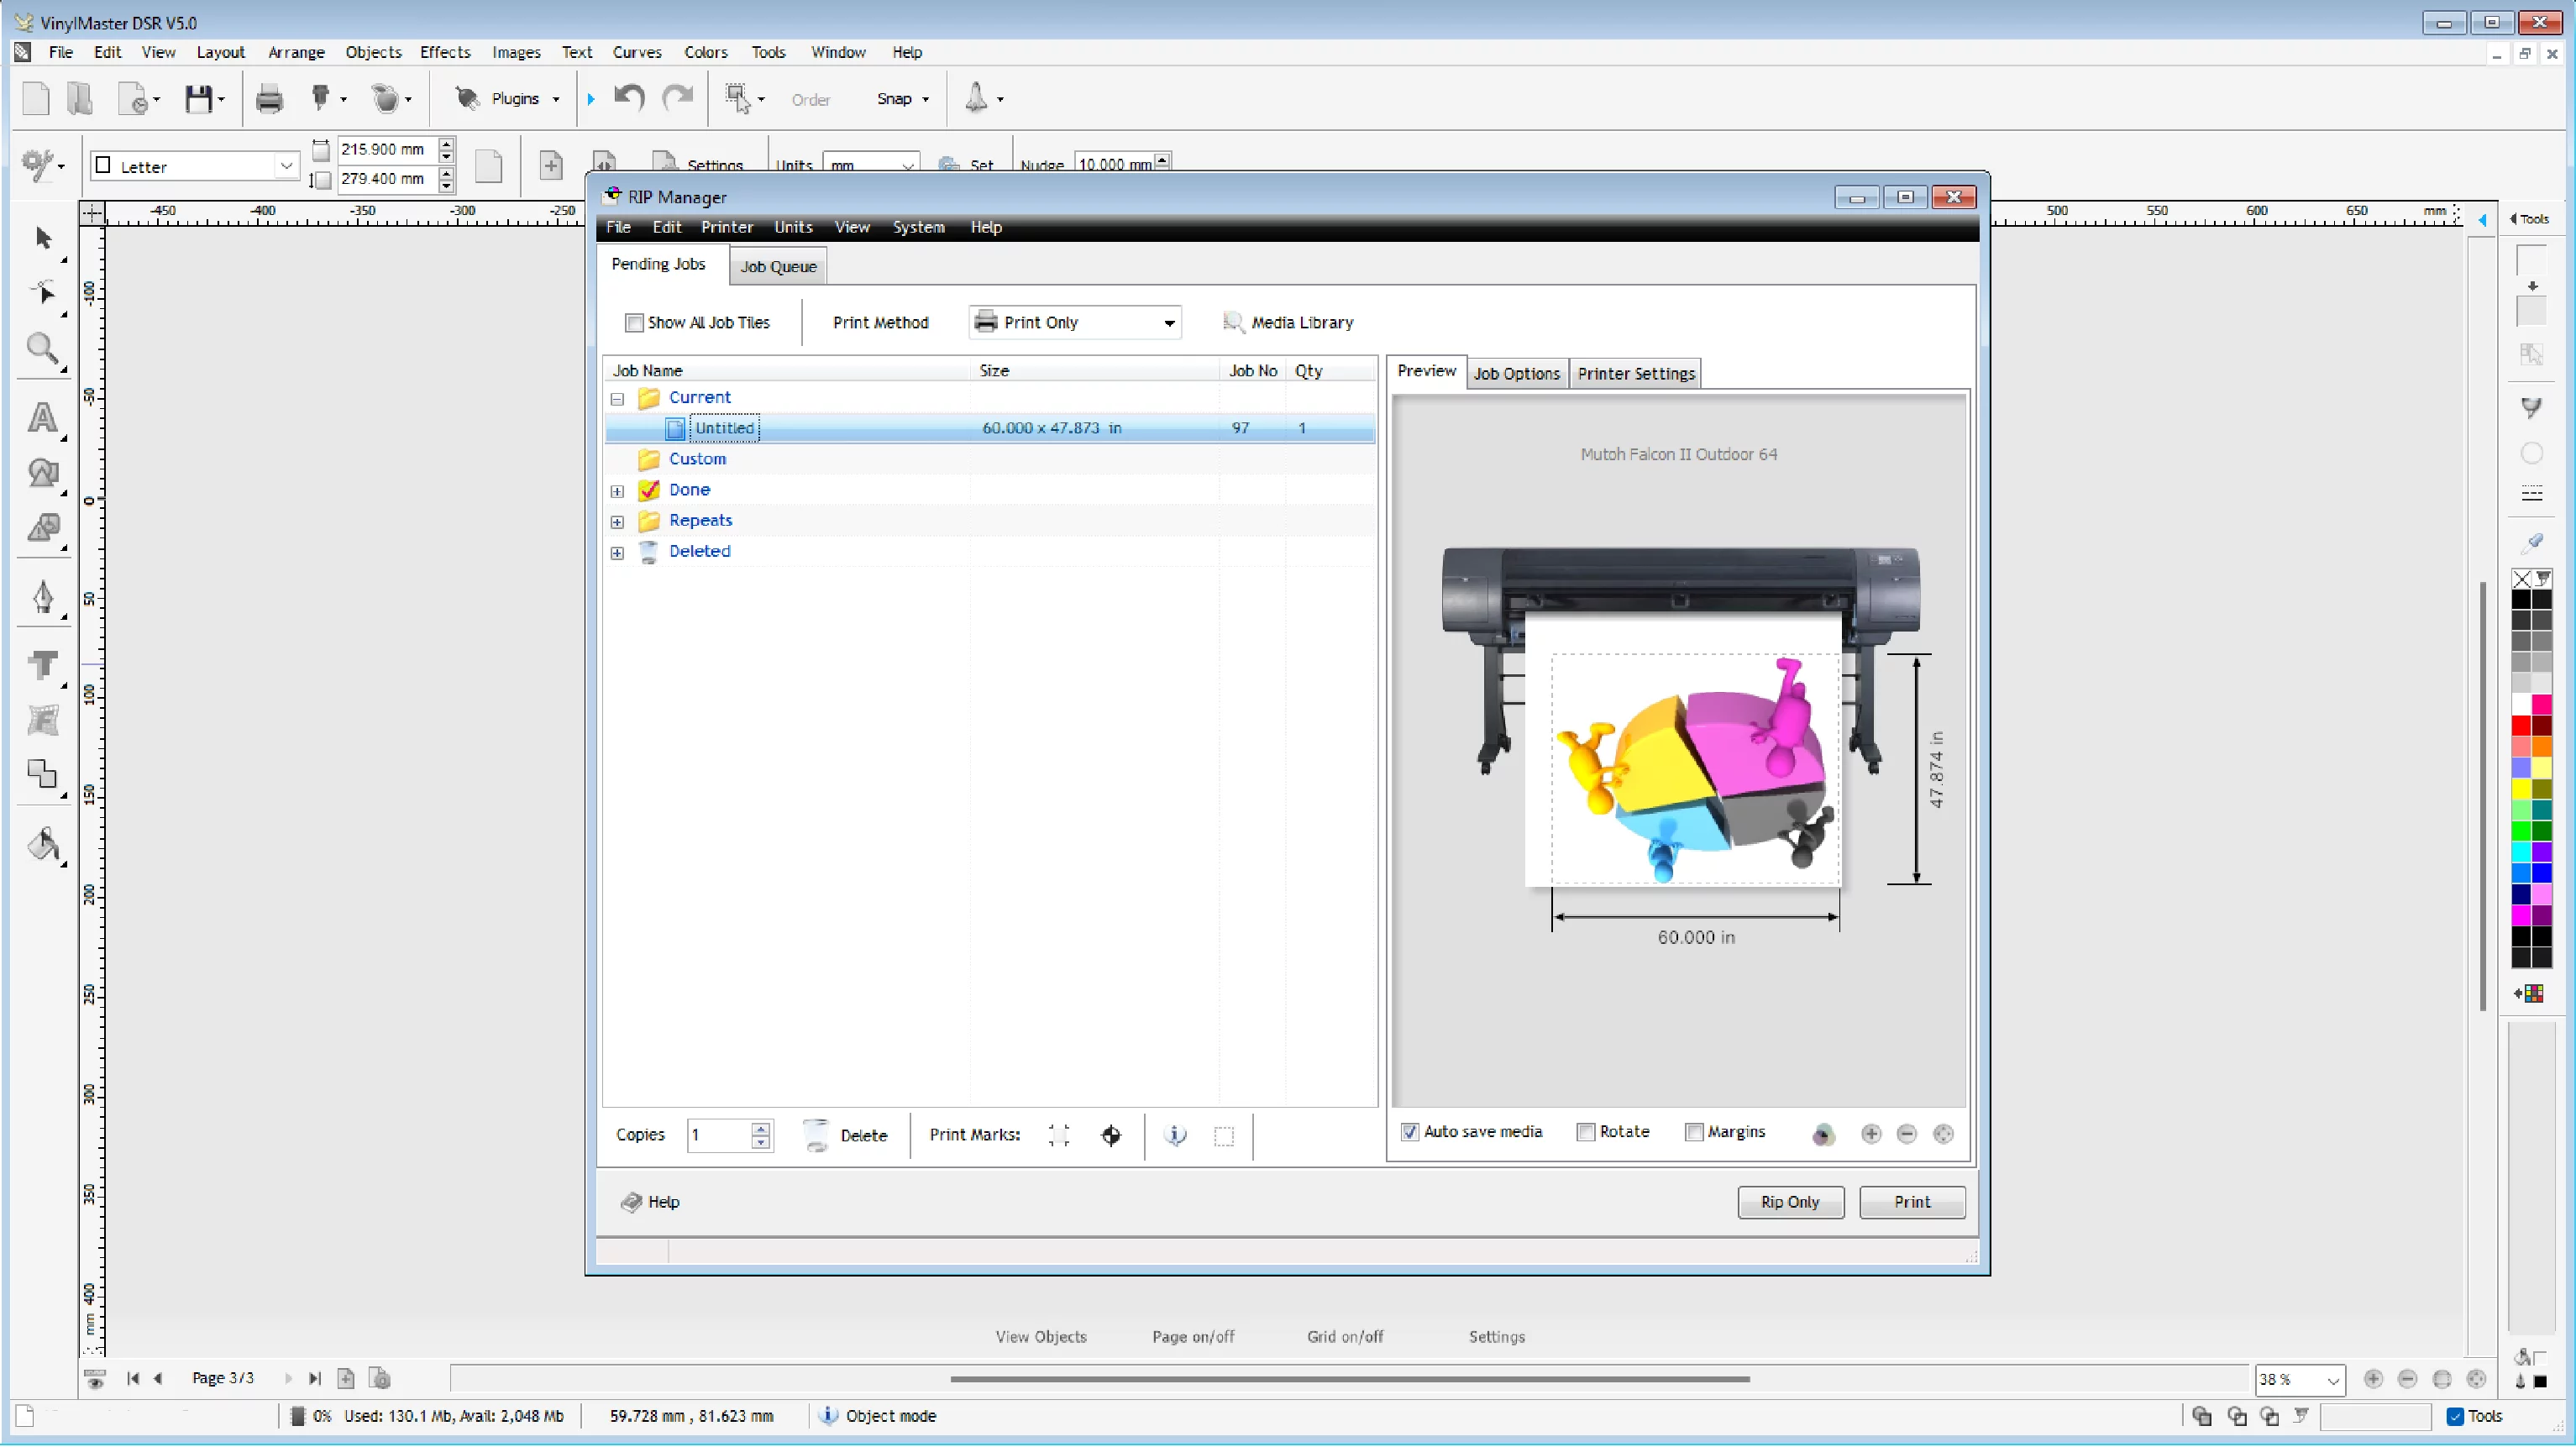Viewport: 2576px width, 1447px height.
Task: Click the Delete job button
Action: point(845,1135)
